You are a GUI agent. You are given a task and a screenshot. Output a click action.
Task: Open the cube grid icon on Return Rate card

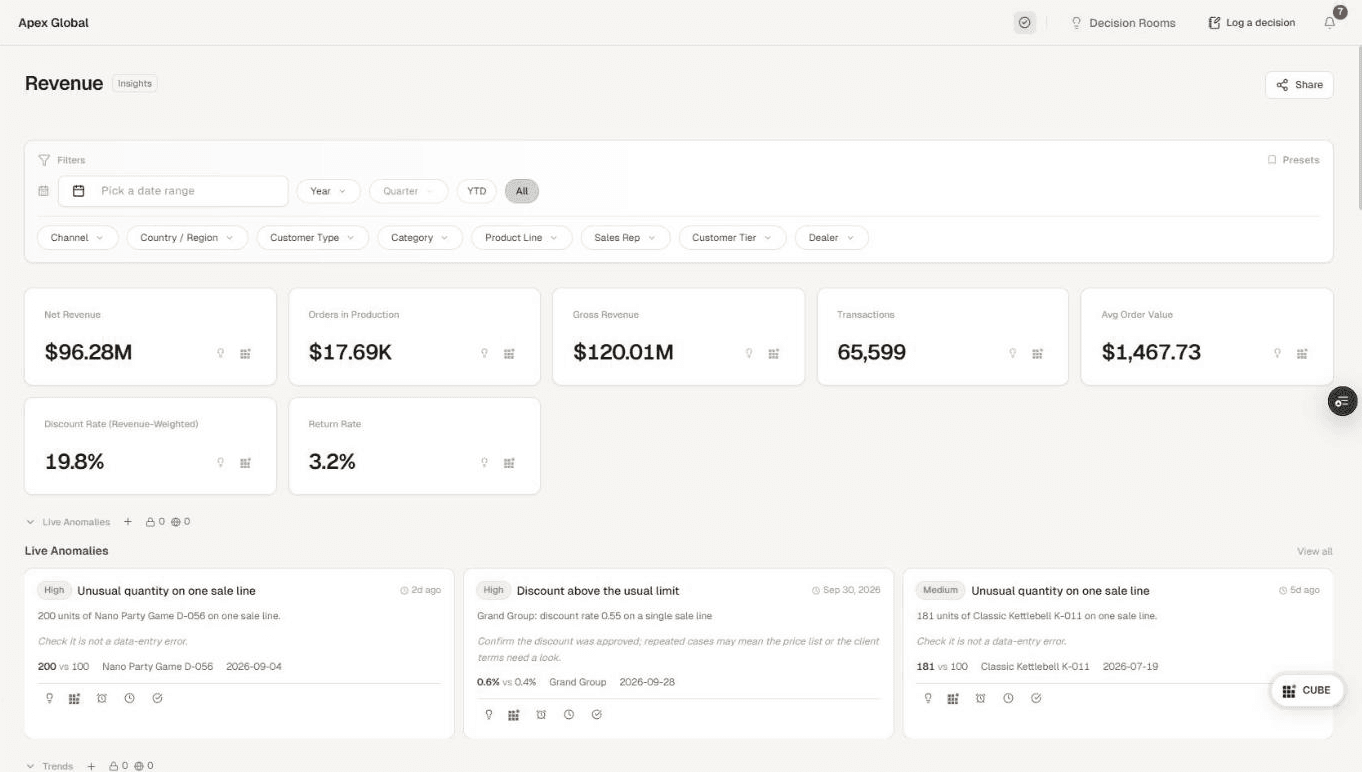pyautogui.click(x=509, y=463)
